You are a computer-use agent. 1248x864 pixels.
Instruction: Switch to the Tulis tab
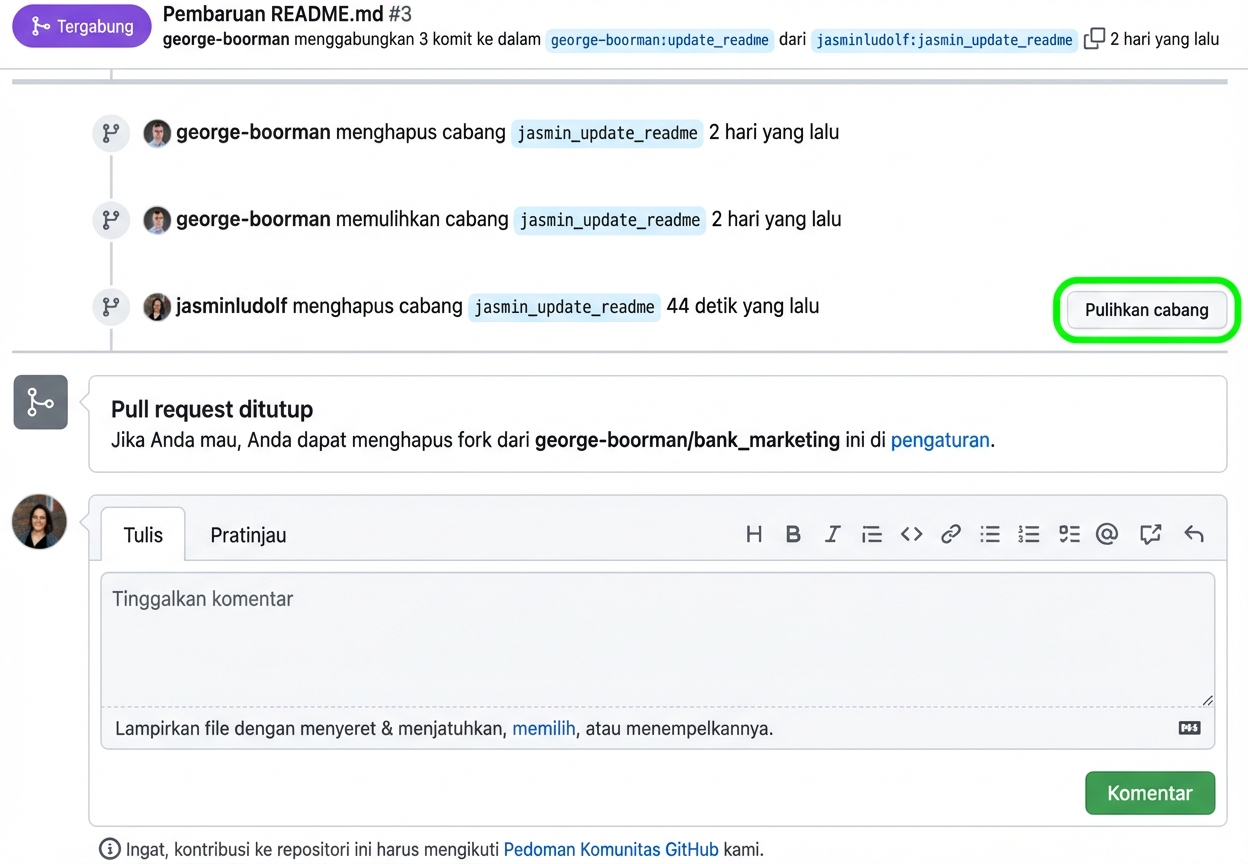click(143, 535)
